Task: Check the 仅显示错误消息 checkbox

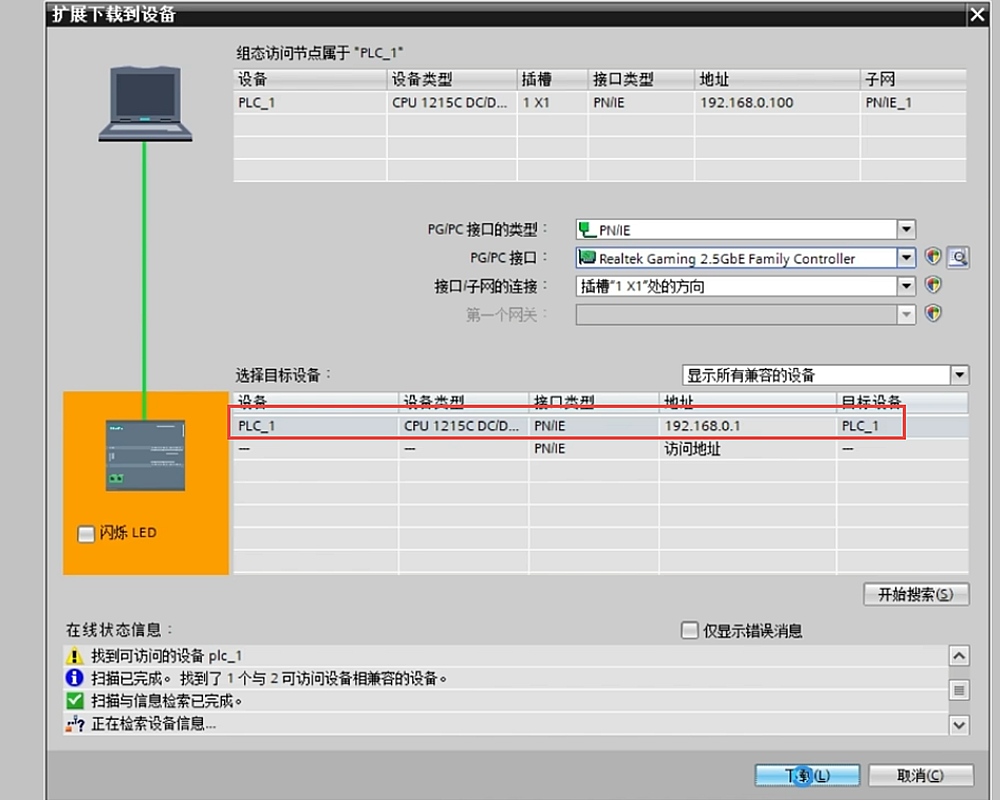Action: tap(689, 631)
